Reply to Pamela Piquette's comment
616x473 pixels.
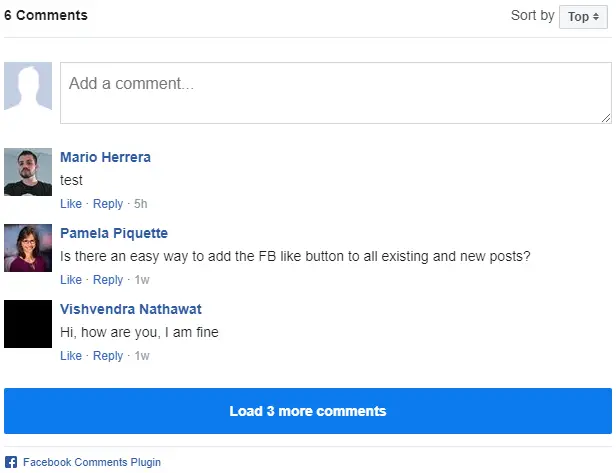pos(108,280)
